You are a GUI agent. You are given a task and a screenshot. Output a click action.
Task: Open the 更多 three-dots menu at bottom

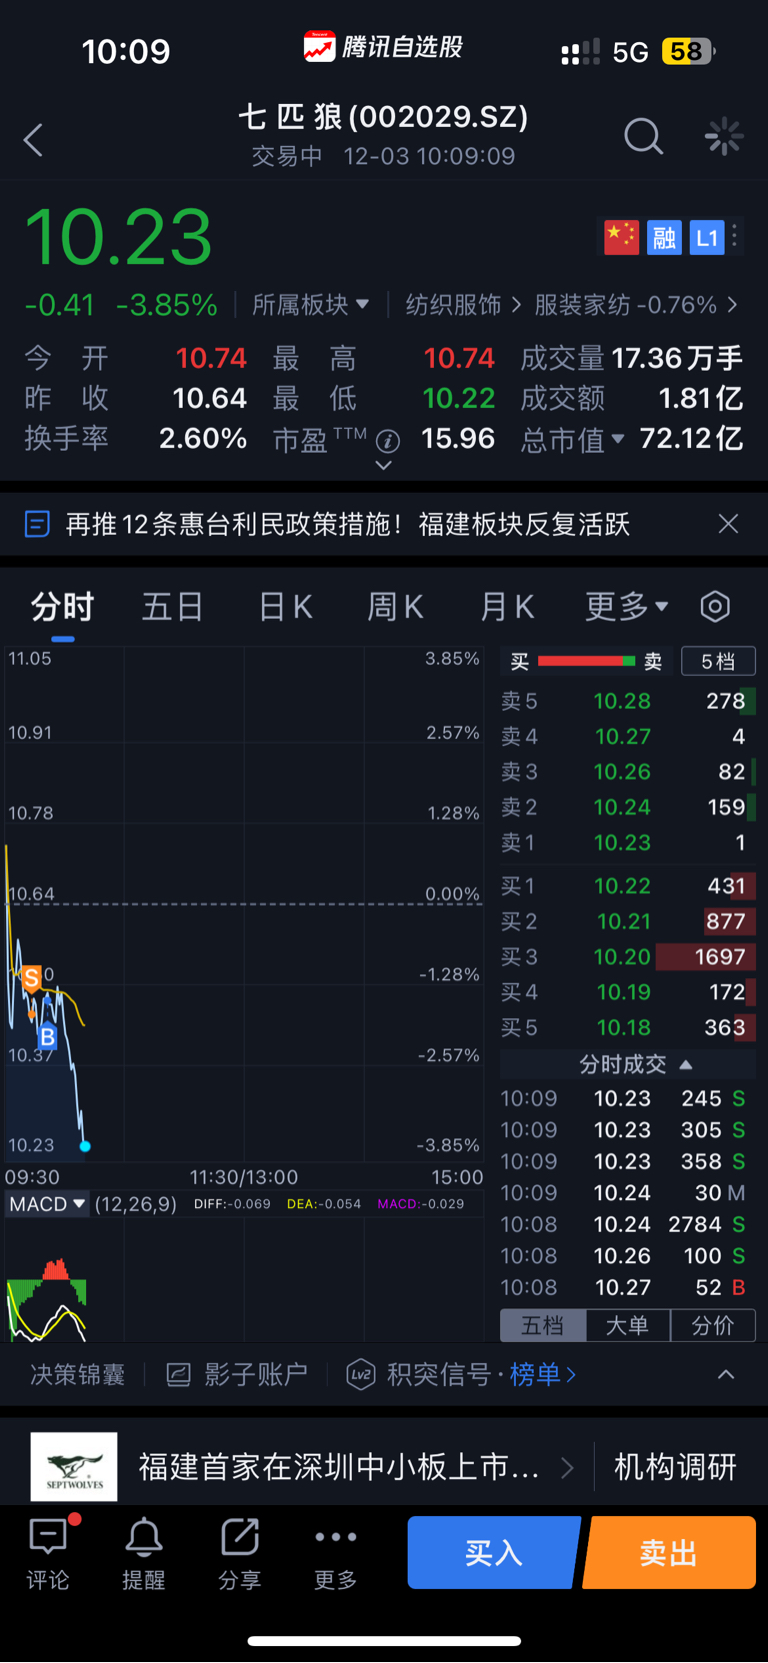pos(335,1554)
